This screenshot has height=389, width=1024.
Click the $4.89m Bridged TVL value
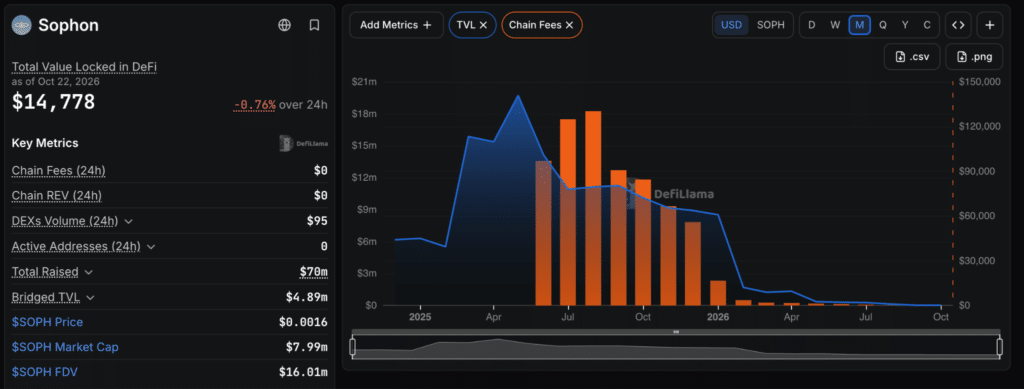(306, 297)
